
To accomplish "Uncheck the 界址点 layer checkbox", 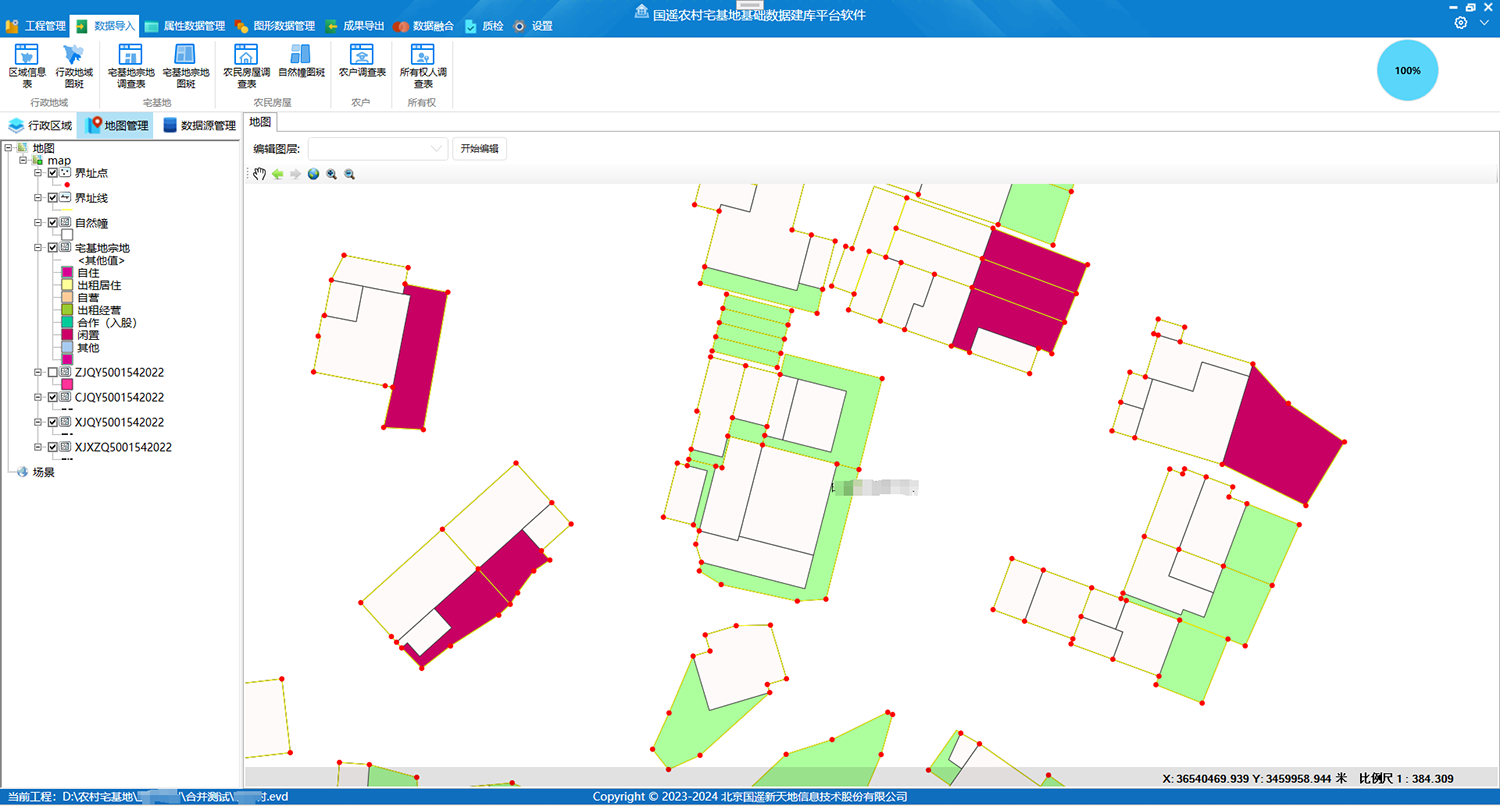I will pyautogui.click(x=53, y=173).
